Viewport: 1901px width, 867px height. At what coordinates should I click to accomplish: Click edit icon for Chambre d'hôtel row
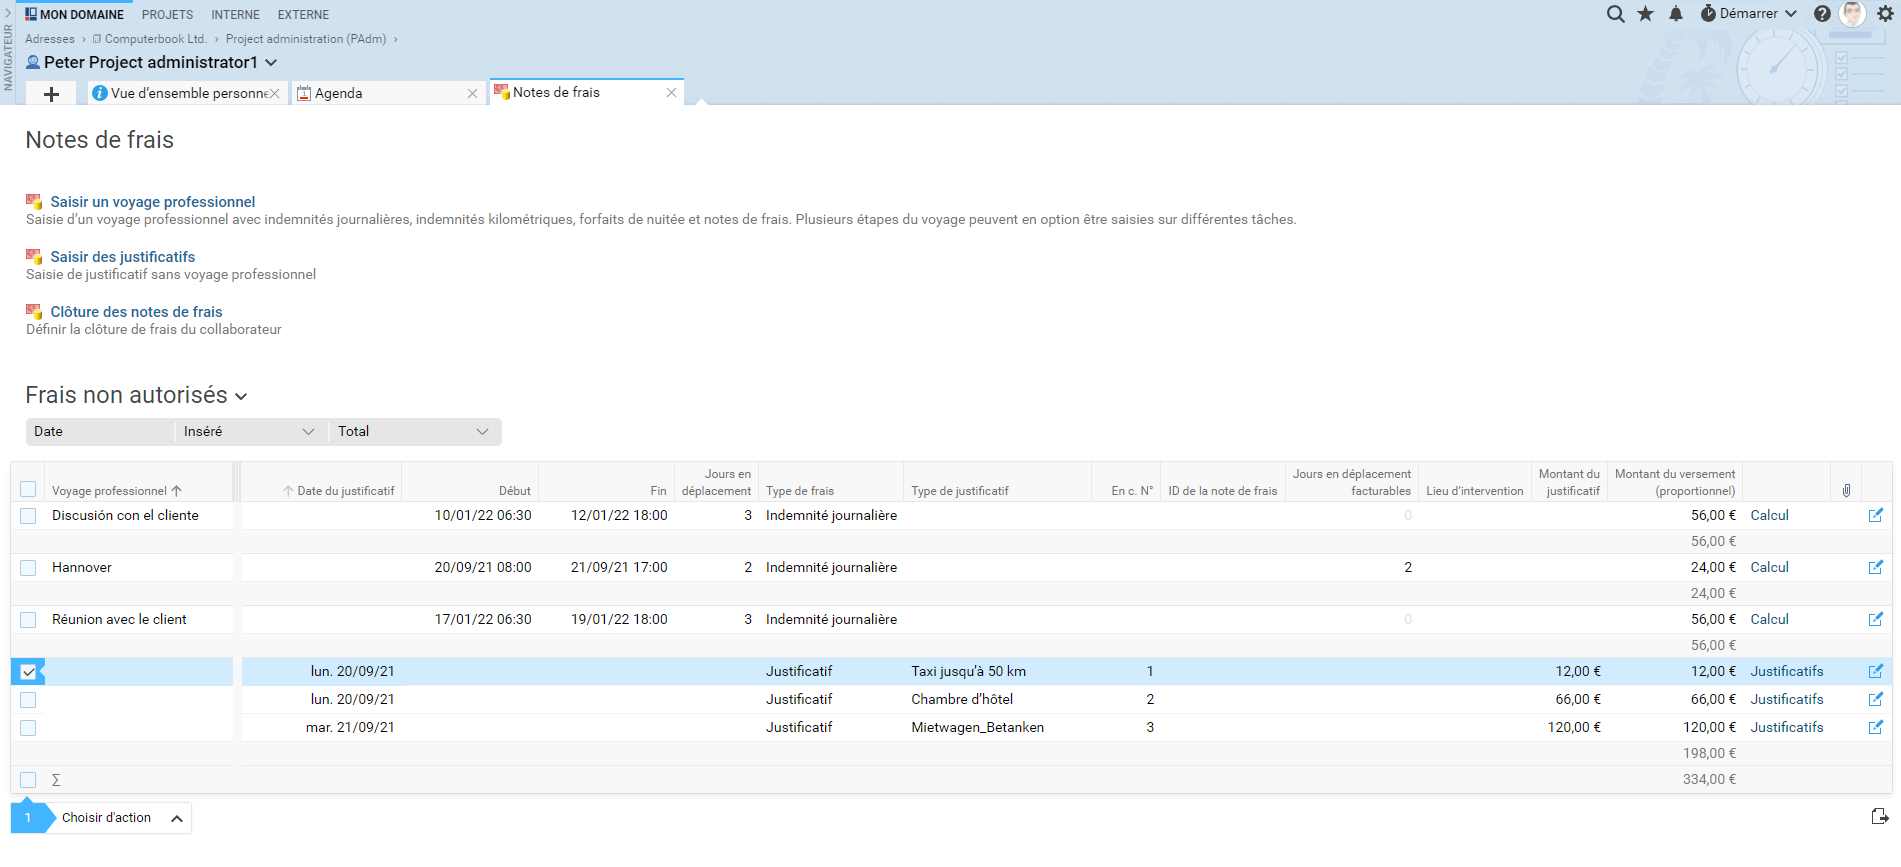click(x=1875, y=699)
